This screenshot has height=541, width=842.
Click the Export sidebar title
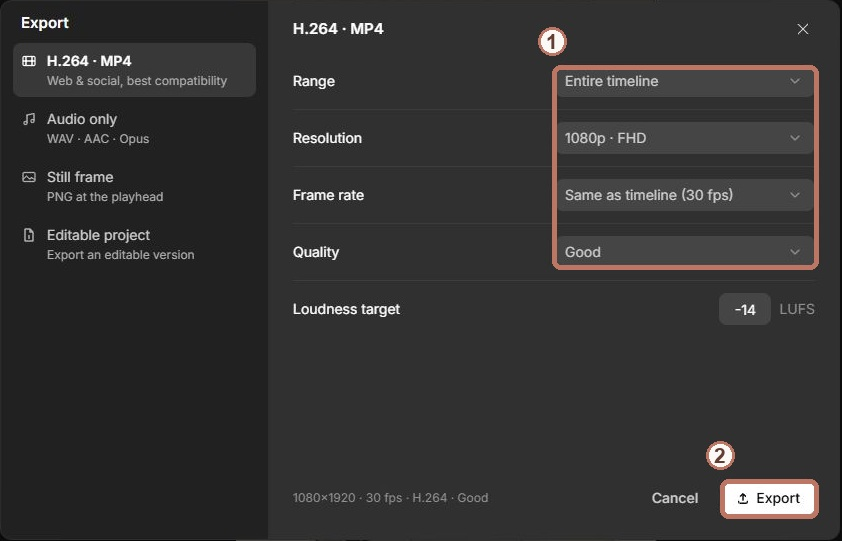pyautogui.click(x=45, y=23)
